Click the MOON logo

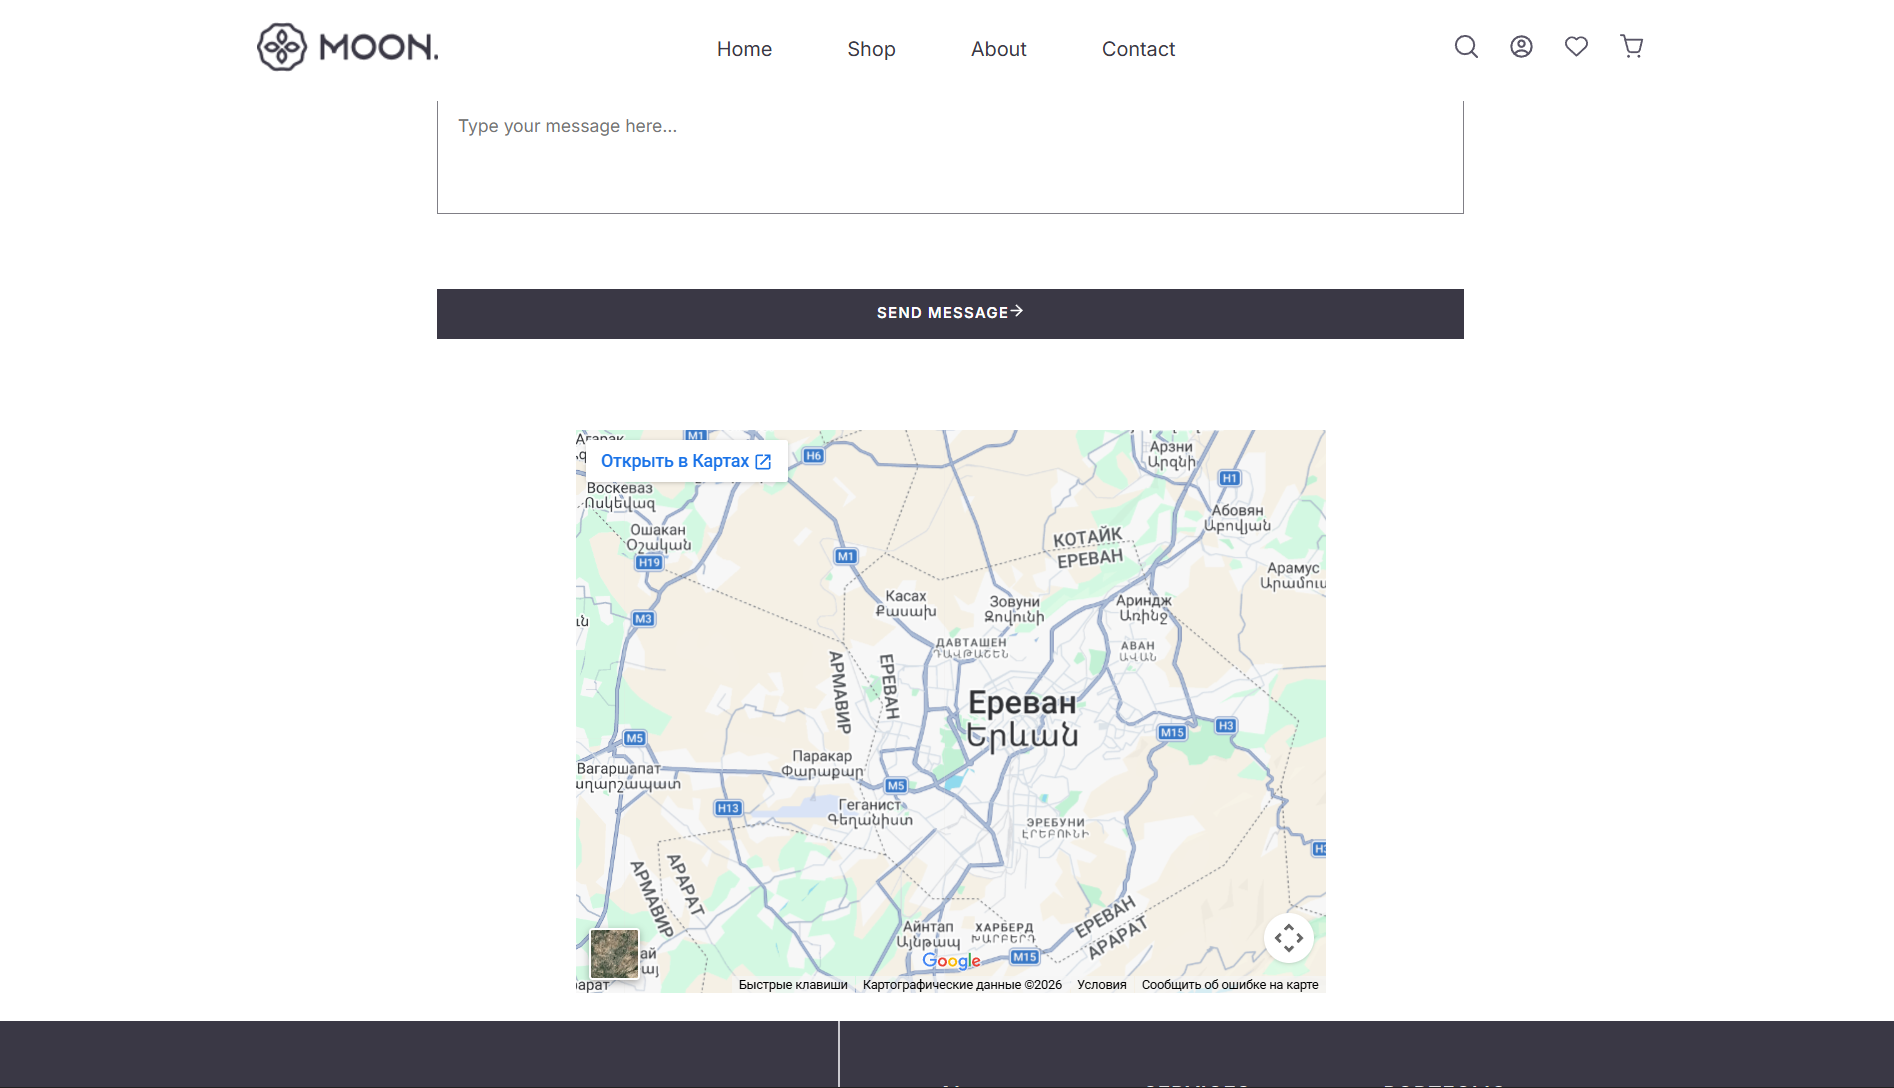click(348, 47)
